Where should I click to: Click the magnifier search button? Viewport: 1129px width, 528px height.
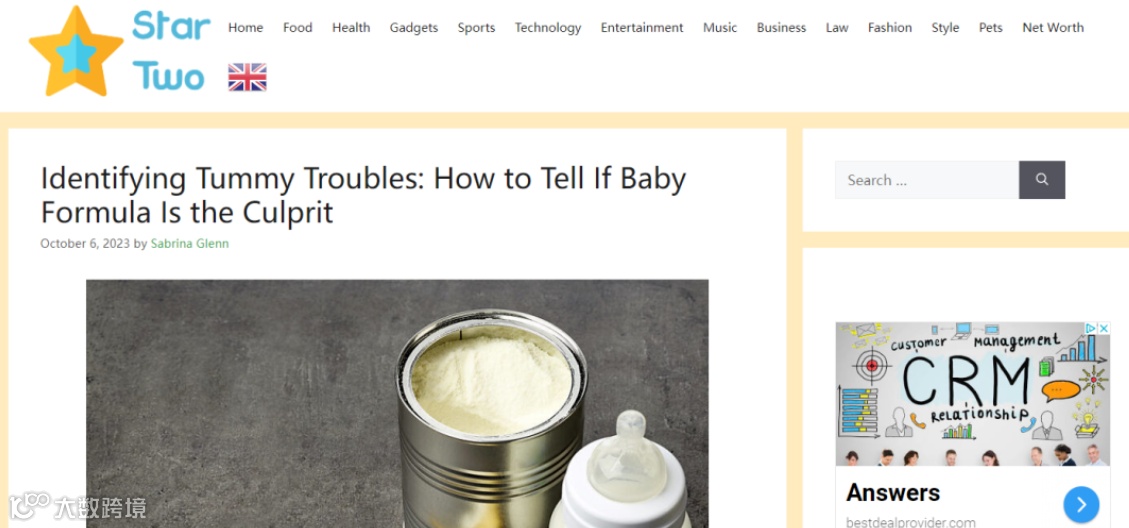[x=1042, y=179]
